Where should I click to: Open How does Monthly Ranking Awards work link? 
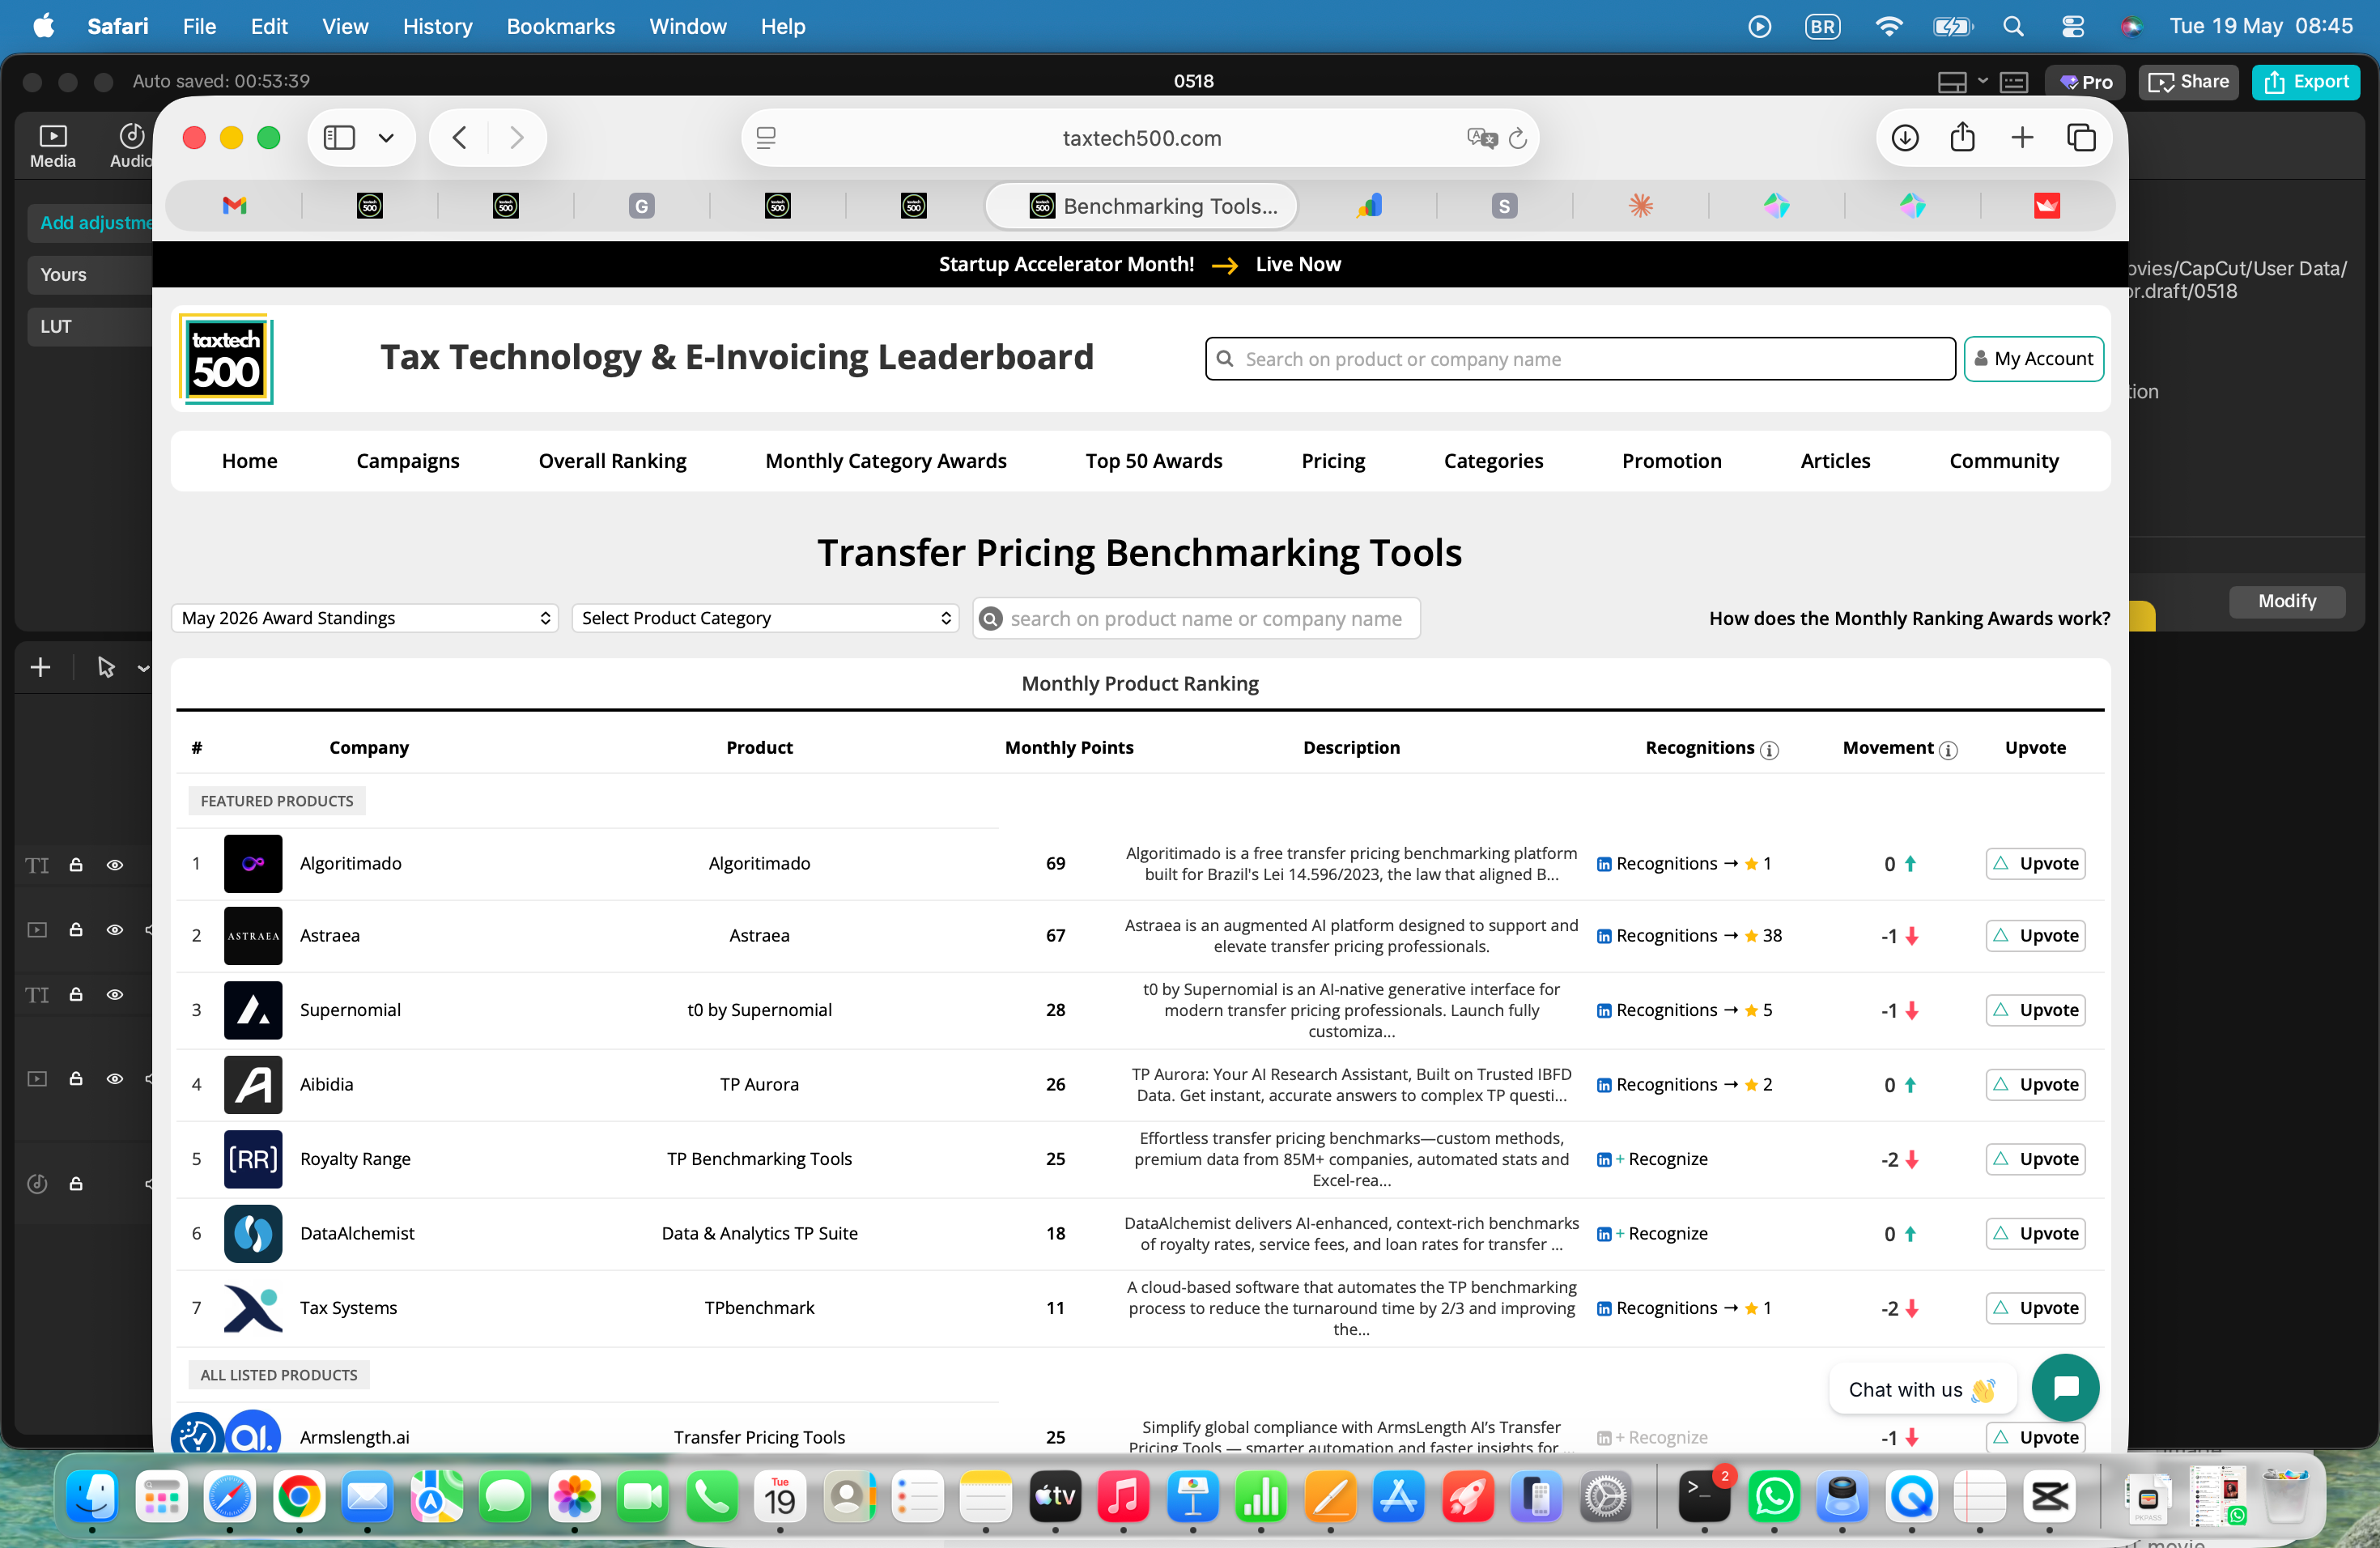1909,618
